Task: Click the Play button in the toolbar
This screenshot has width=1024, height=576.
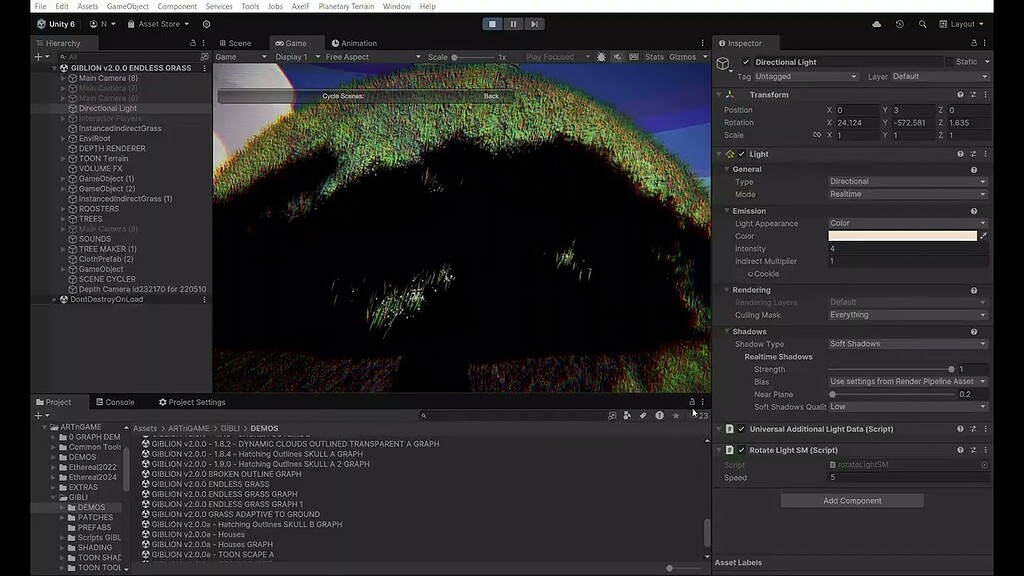Action: [x=491, y=24]
